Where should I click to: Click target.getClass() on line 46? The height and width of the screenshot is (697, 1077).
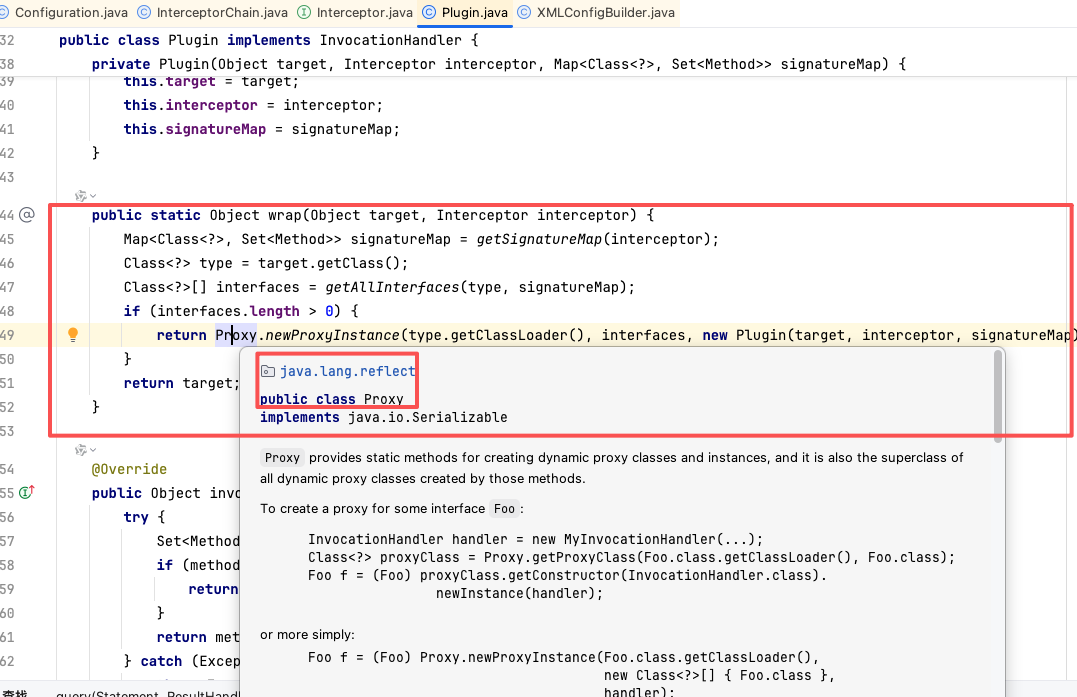(330, 263)
